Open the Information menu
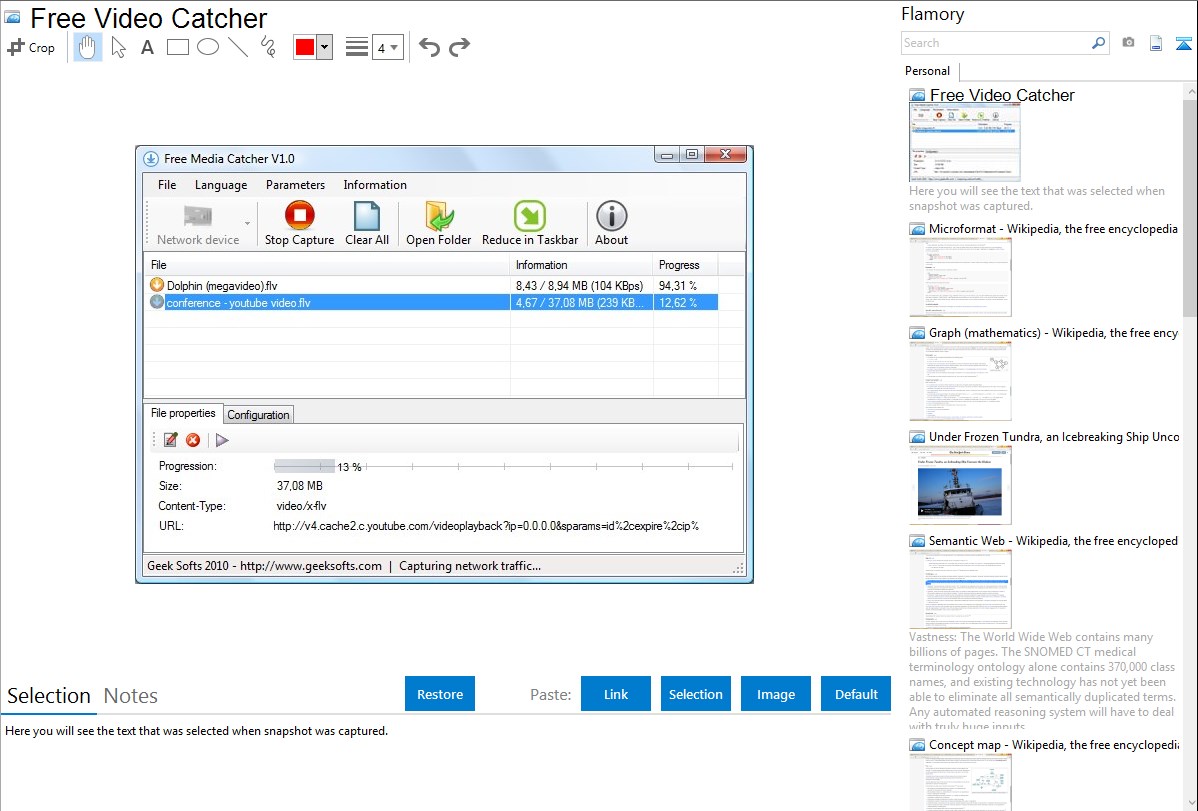The height and width of the screenshot is (811, 1198). [374, 185]
